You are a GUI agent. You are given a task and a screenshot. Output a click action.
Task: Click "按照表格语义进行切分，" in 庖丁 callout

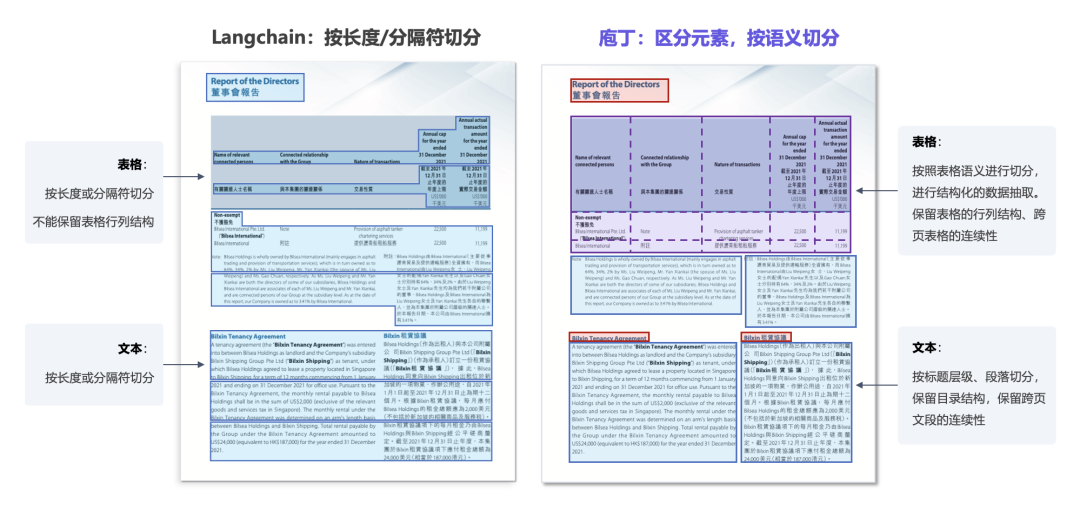pos(975,170)
